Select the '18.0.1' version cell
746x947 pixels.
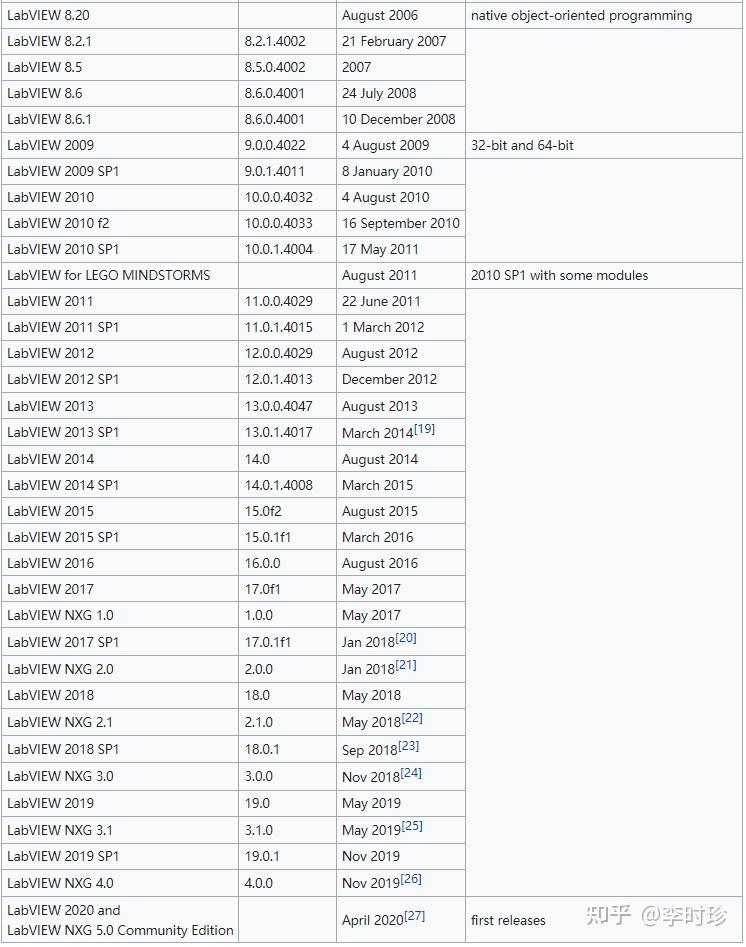288,748
